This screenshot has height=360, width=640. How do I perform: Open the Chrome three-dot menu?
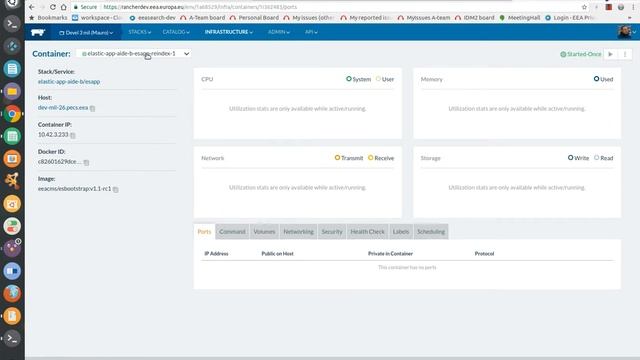[633, 7]
